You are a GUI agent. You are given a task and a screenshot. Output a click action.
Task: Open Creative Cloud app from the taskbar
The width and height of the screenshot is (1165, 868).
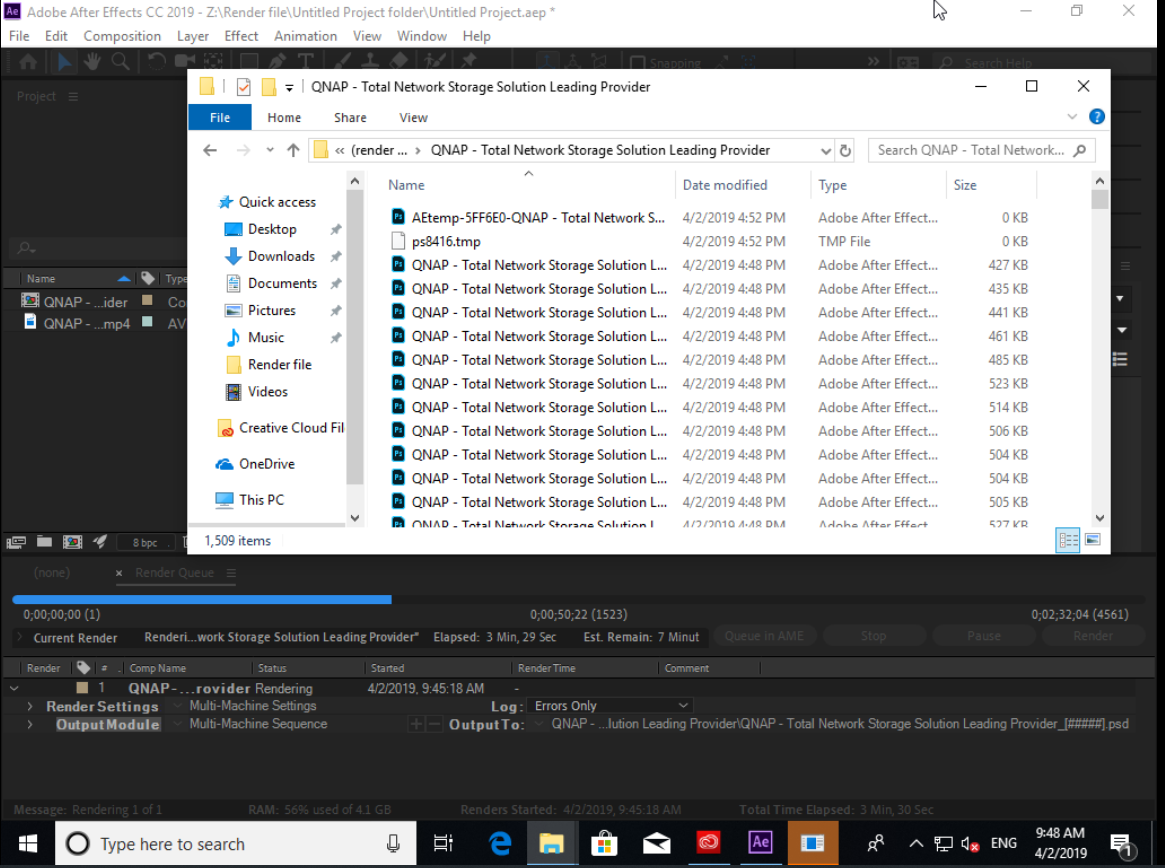point(708,843)
